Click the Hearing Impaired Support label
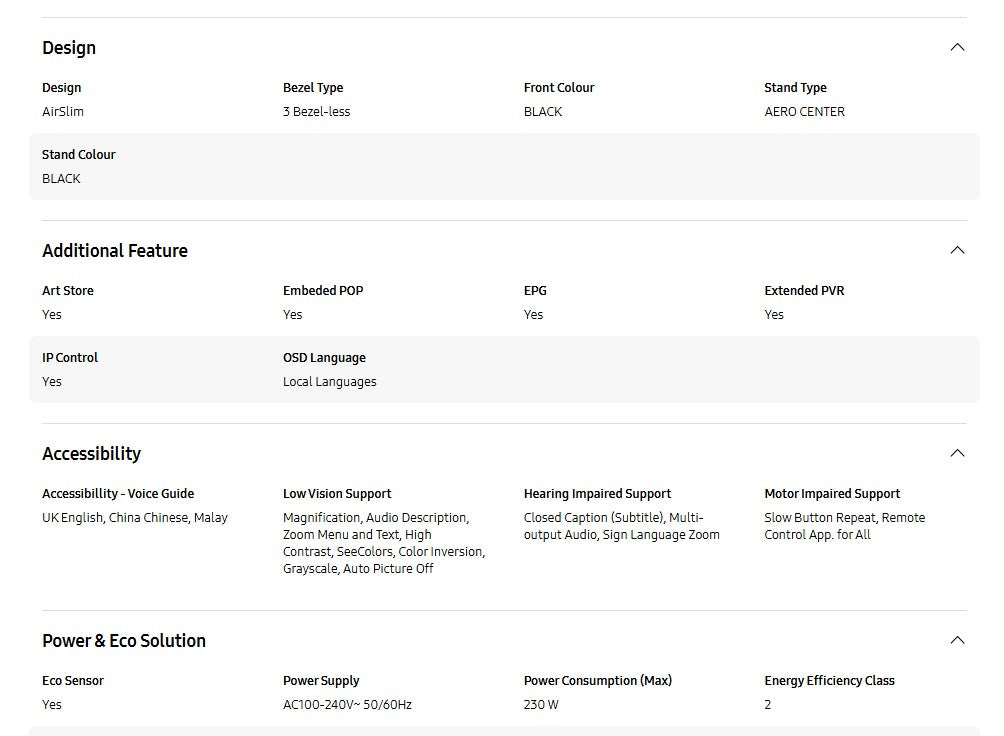1004x736 pixels. (597, 494)
